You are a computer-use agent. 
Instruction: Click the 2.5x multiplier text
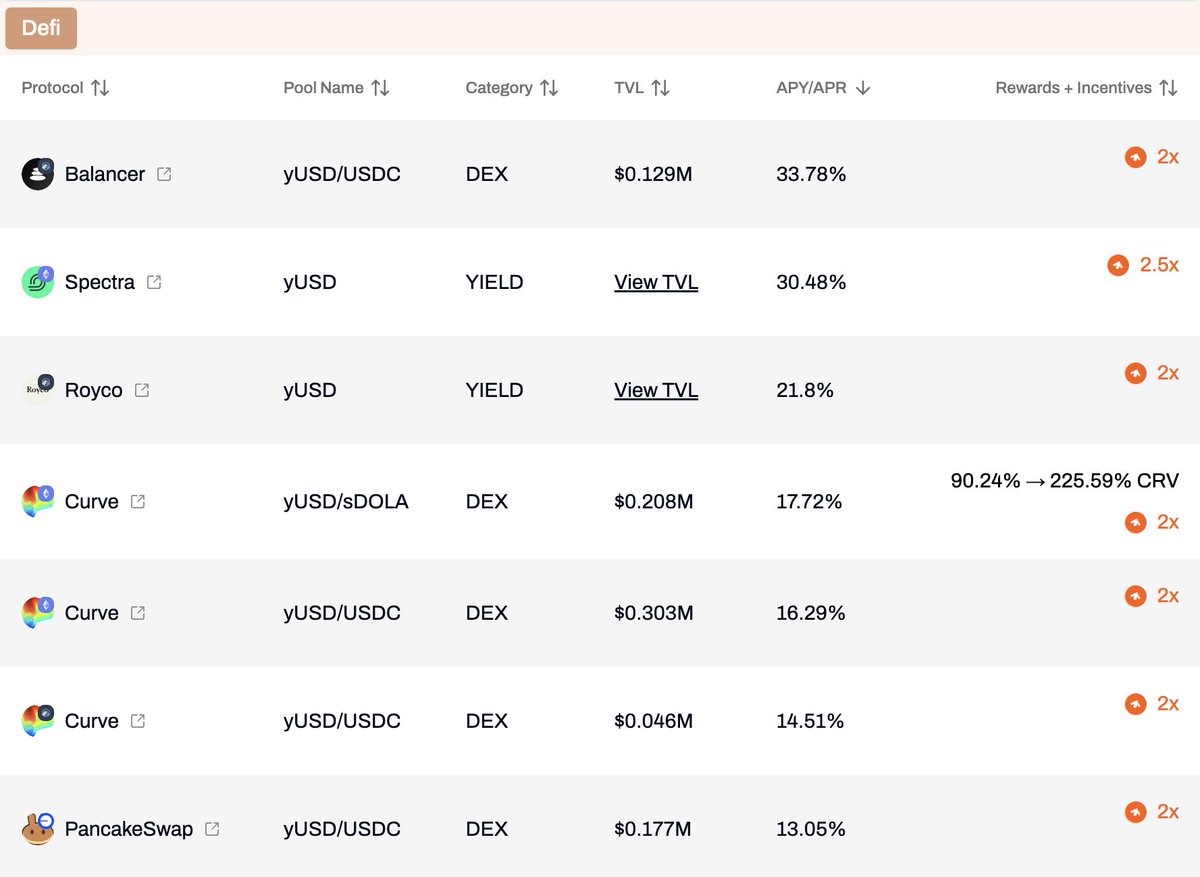[1159, 265]
